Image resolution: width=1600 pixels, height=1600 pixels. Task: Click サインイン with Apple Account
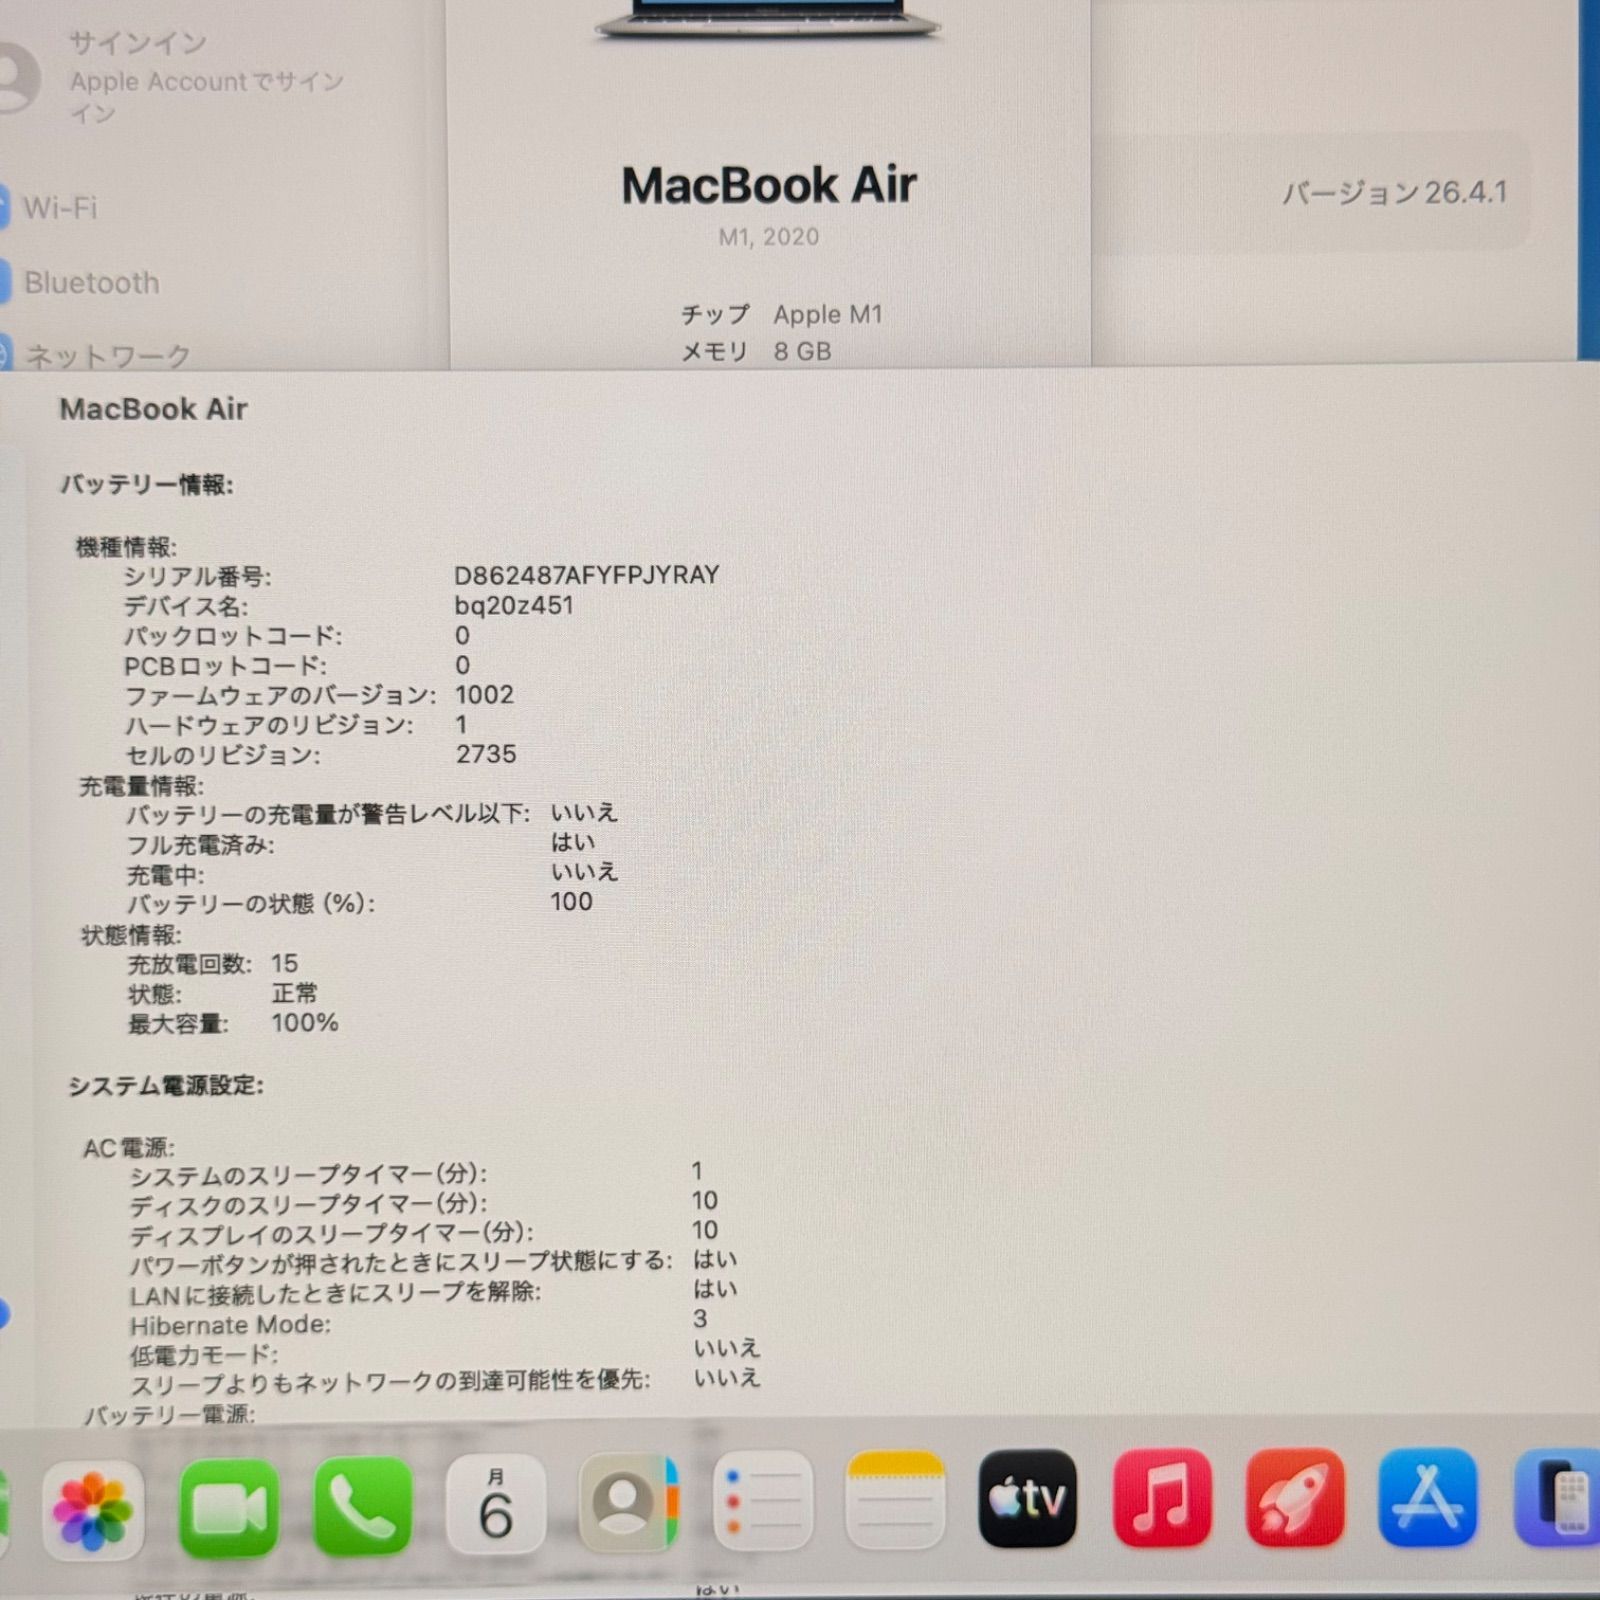(207, 78)
